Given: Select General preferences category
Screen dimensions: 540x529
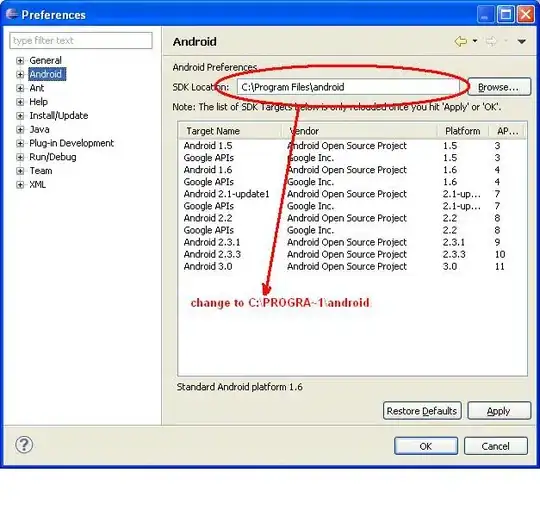Looking at the screenshot, I should 45,61.
